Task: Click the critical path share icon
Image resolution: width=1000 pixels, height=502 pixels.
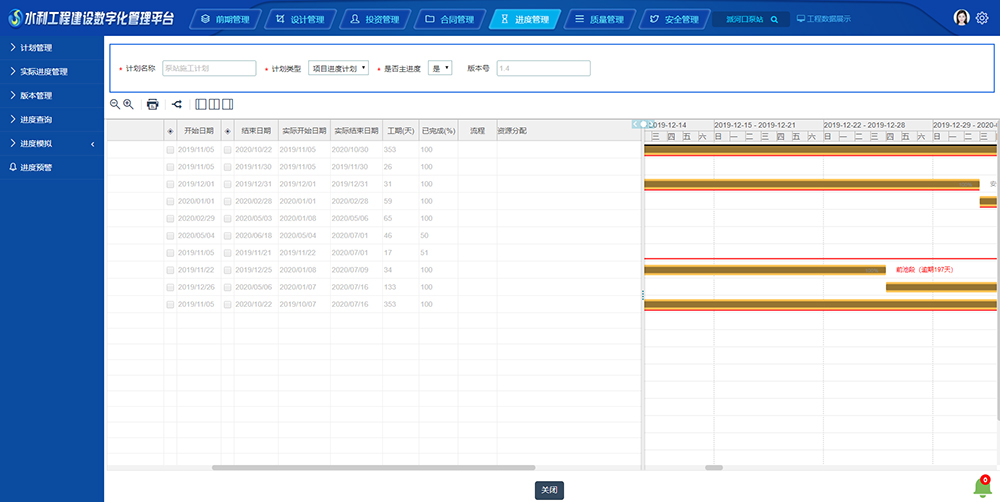Action: click(x=177, y=104)
